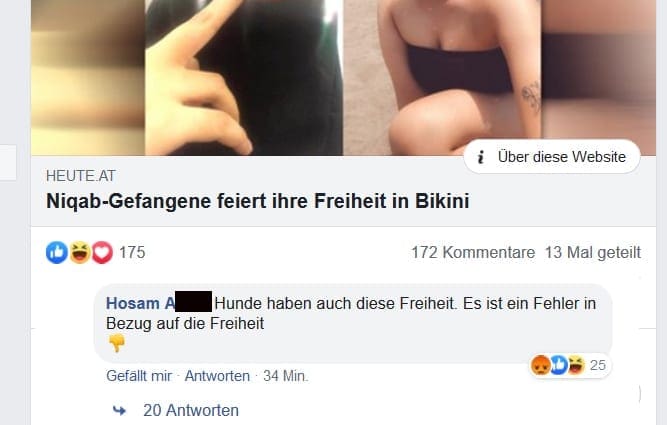Open the Über diese Website button

click(552, 157)
